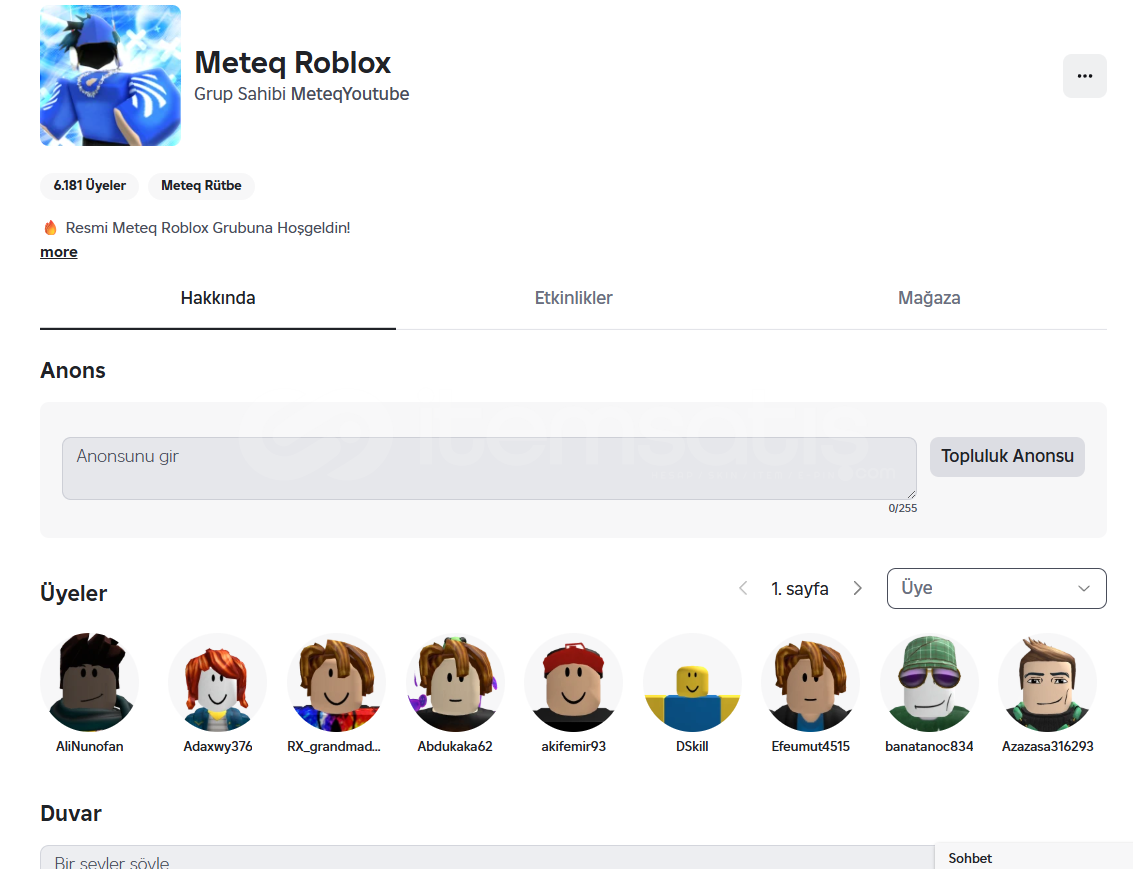Click the Topluluk Anonsu button

coord(1007,457)
